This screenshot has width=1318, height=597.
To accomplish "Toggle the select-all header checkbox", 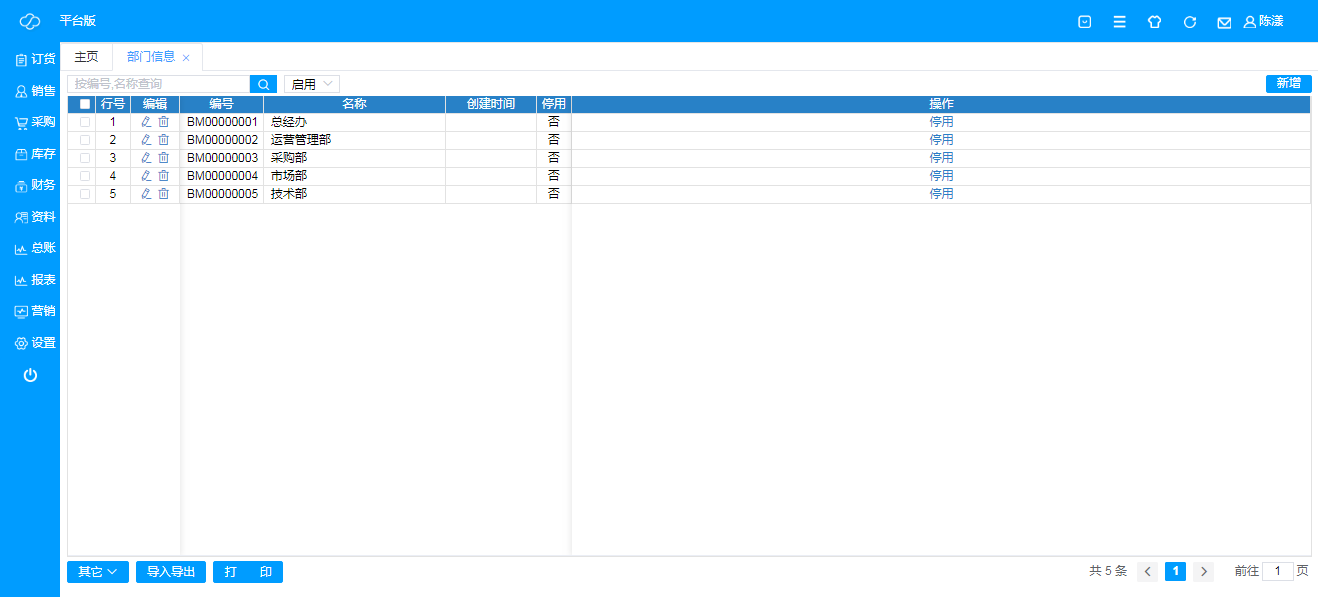I will coord(85,104).
